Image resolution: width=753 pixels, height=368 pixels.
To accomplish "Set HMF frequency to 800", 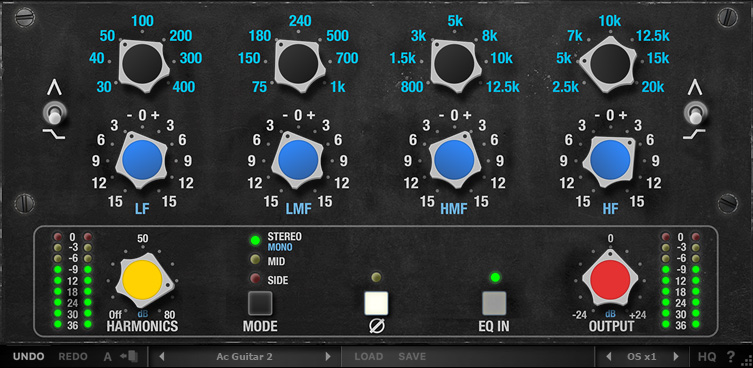I will 413,86.
